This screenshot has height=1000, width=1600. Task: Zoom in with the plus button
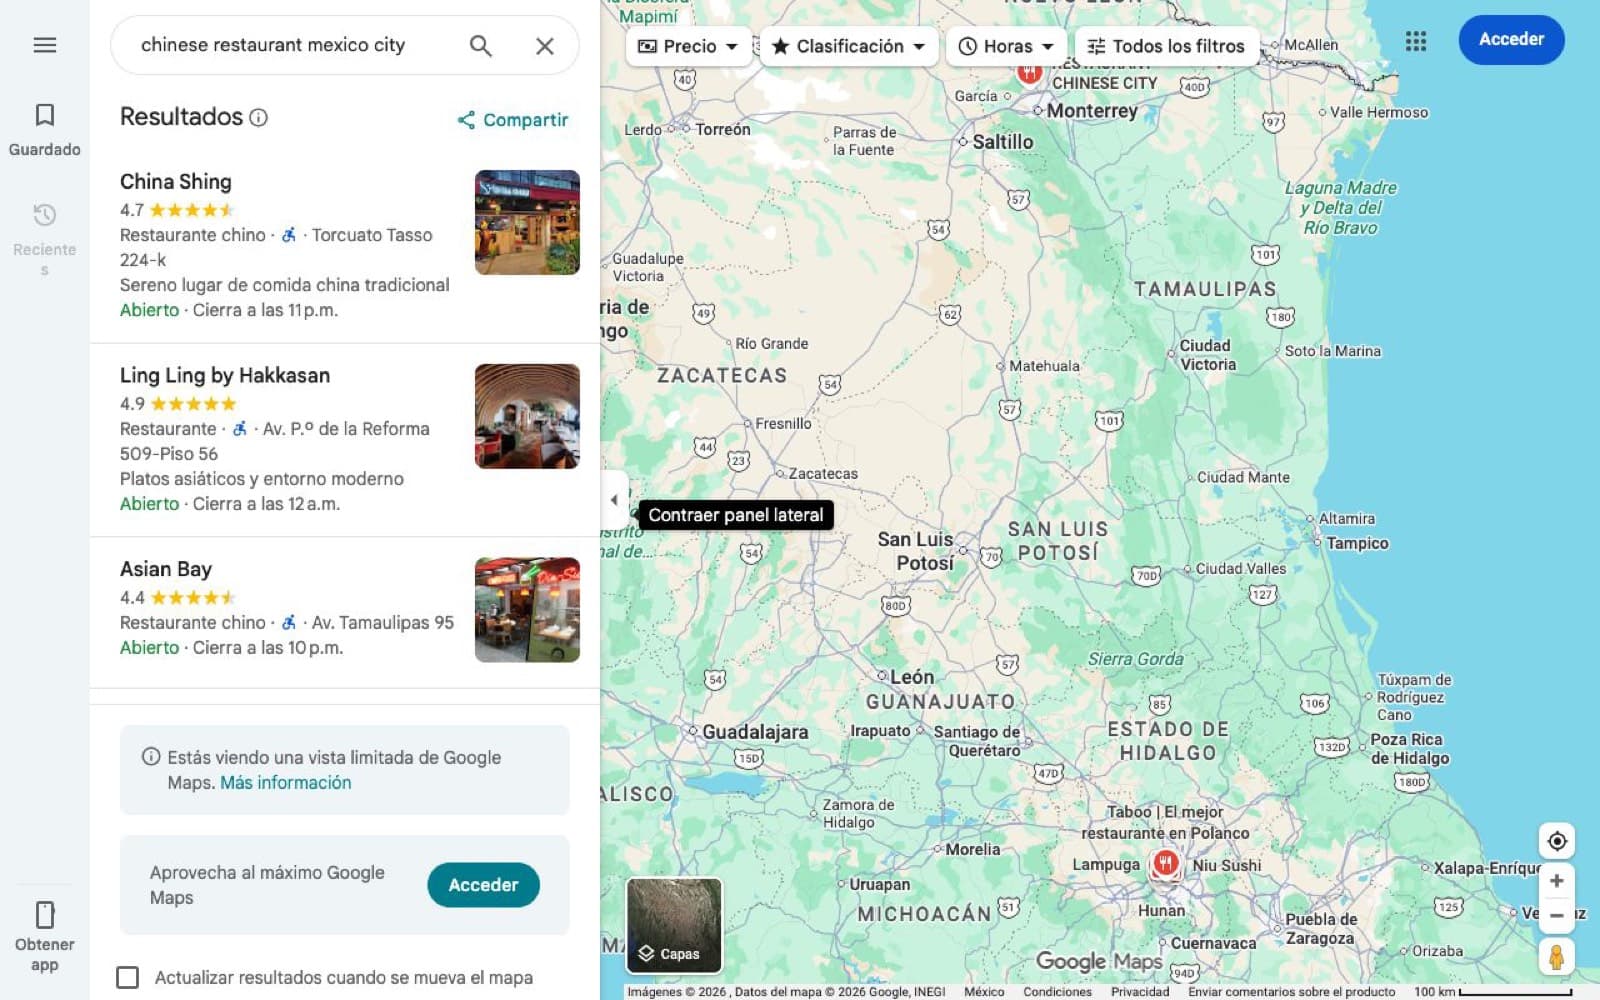[1556, 881]
